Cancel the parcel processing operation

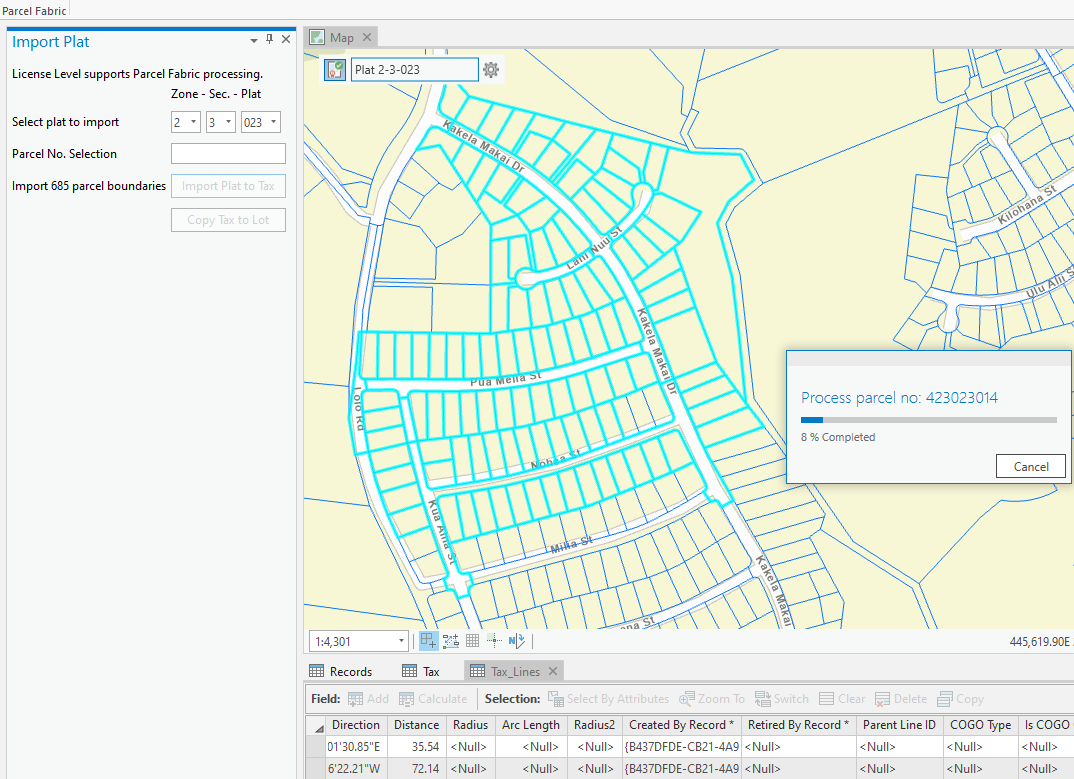click(1030, 466)
